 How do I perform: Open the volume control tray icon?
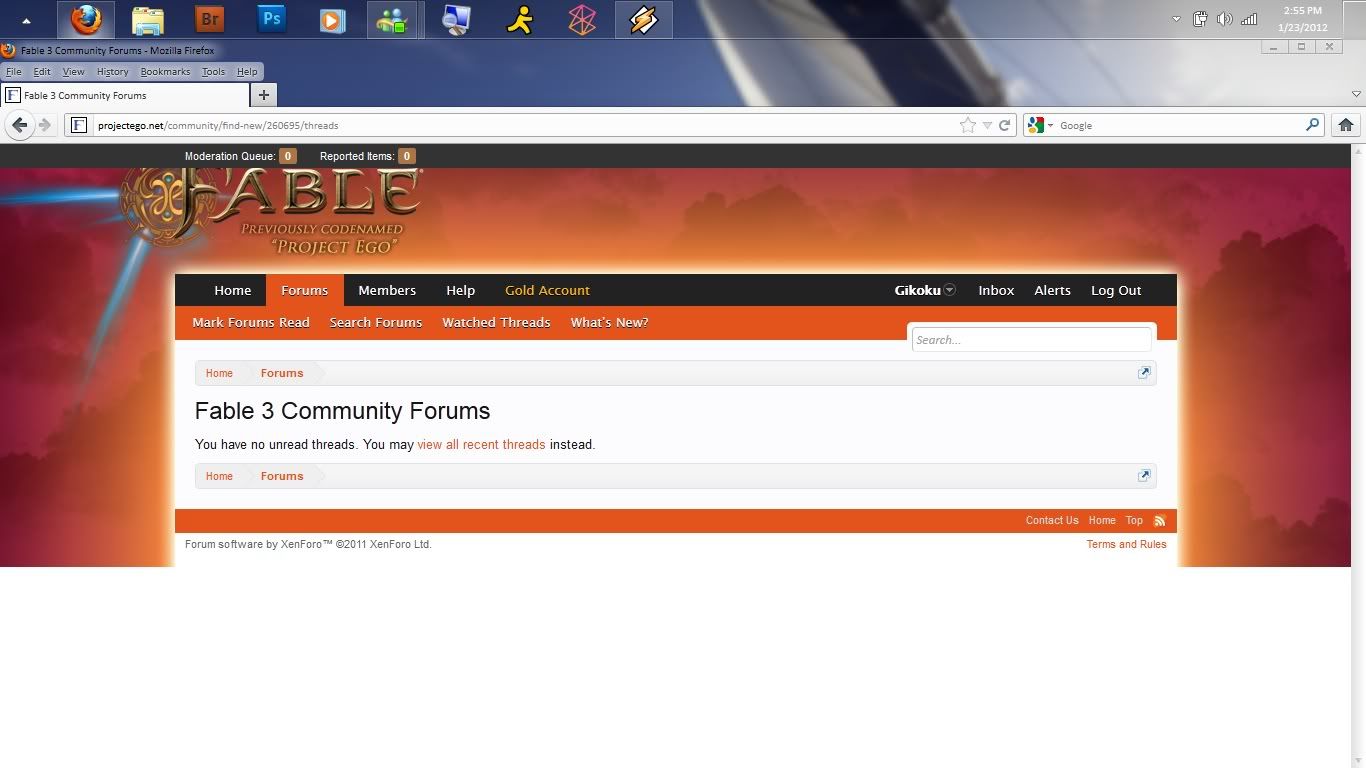(1224, 19)
